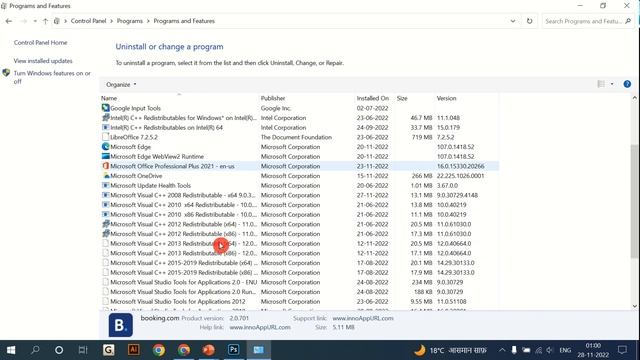Screen dimensions: 640x360
Task: Open Adobe Illustrator from taskbar
Action: click(133, 350)
